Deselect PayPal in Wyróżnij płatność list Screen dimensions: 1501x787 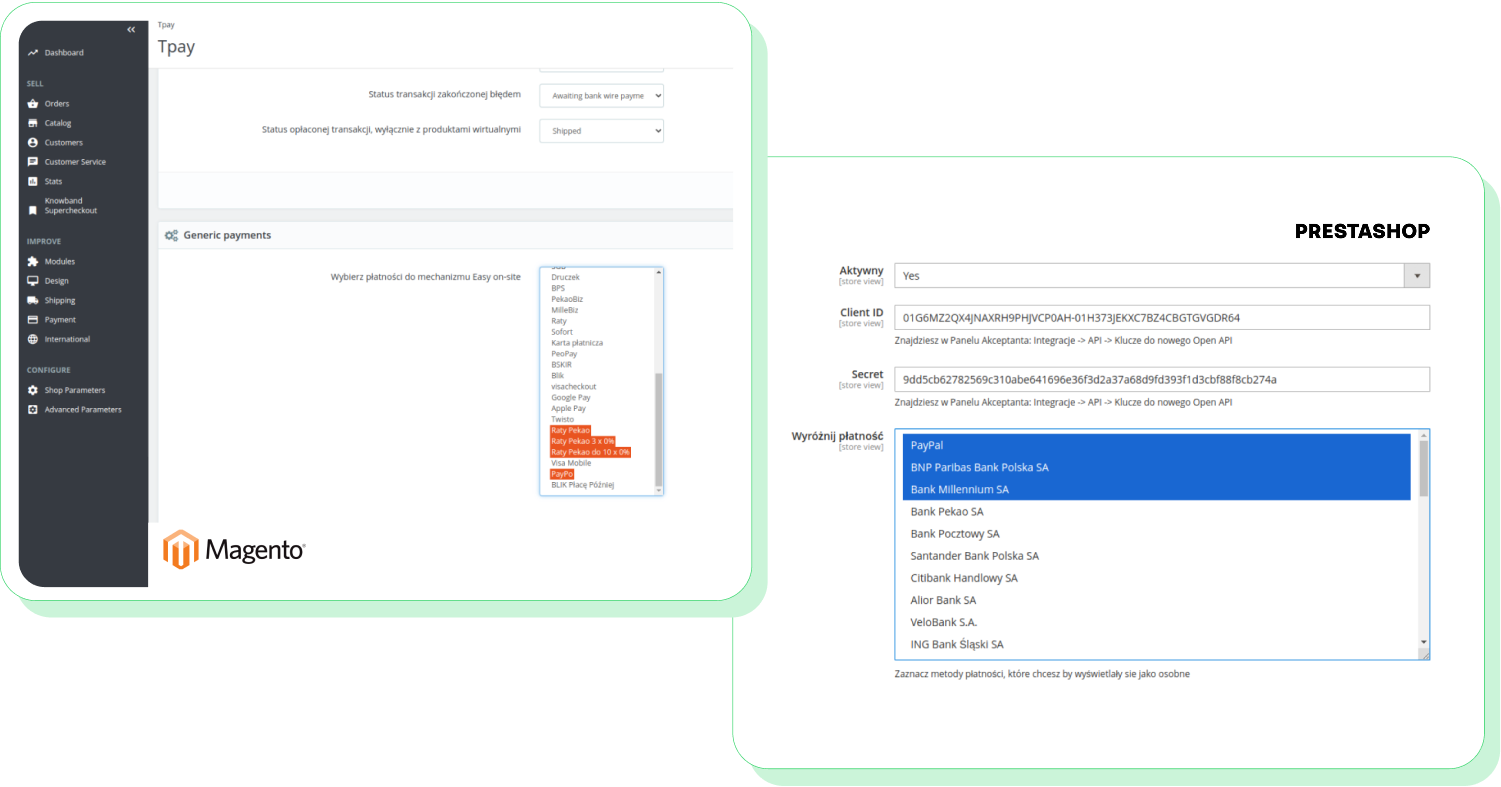927,445
